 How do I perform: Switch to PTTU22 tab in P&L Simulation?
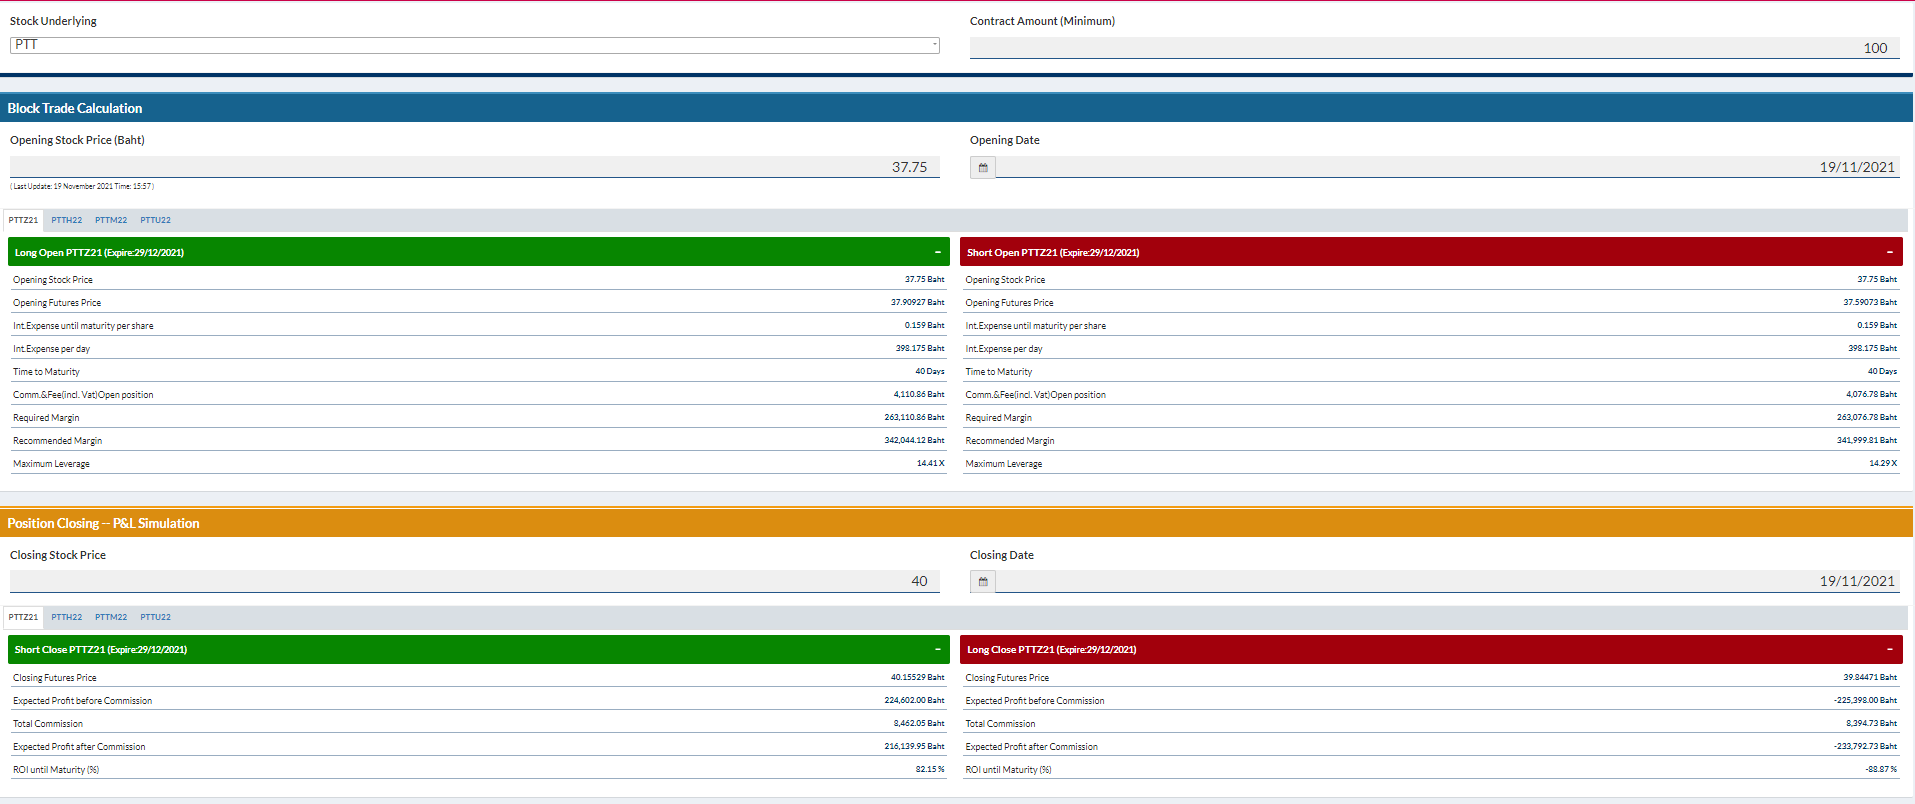(155, 617)
